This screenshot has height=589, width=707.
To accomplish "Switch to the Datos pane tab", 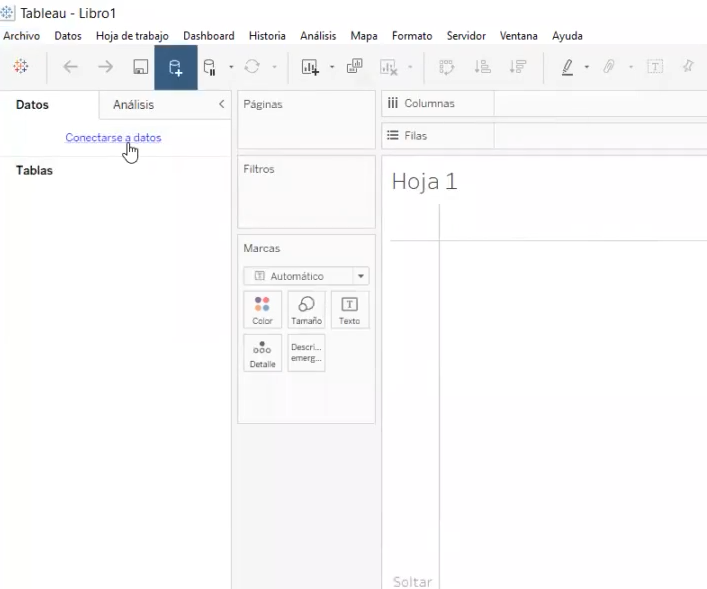I will [32, 105].
